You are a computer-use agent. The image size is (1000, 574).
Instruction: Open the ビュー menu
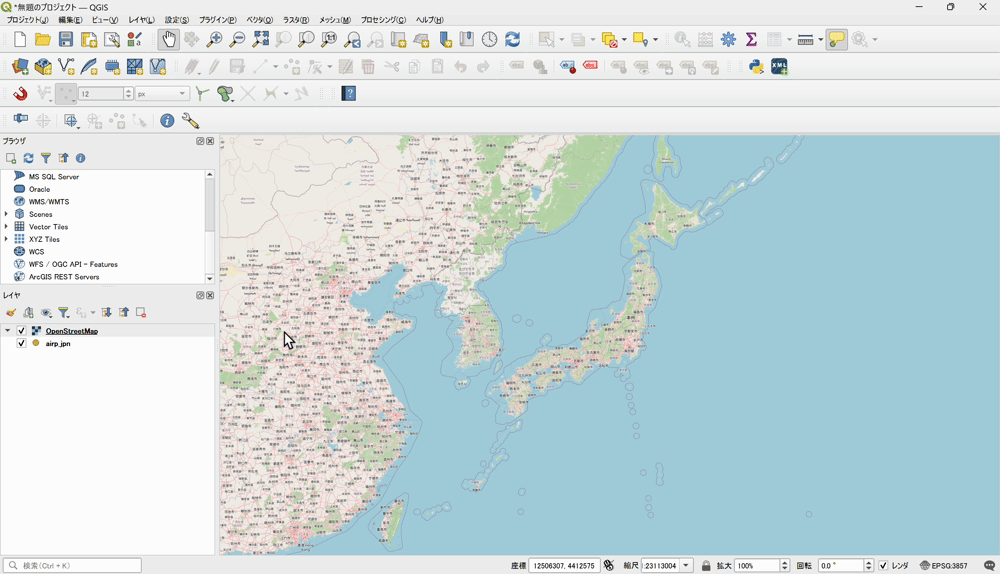(105, 20)
